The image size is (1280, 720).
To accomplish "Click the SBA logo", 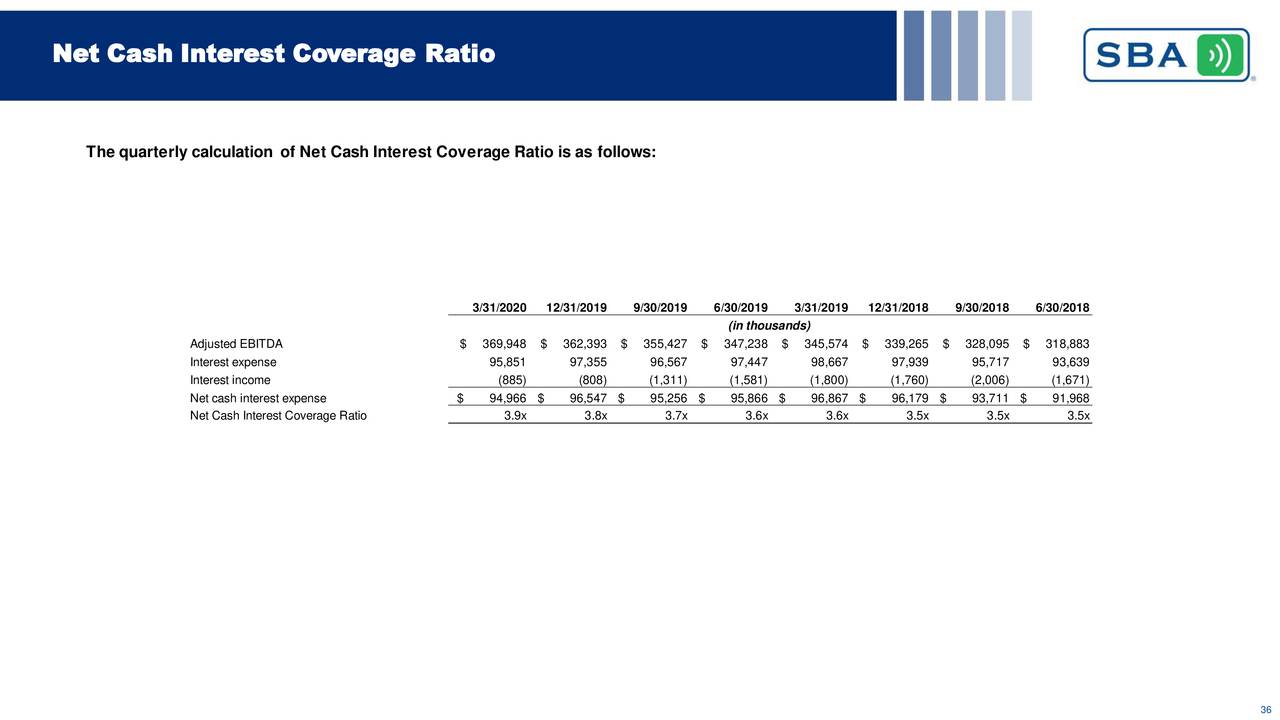I will pos(1167,55).
